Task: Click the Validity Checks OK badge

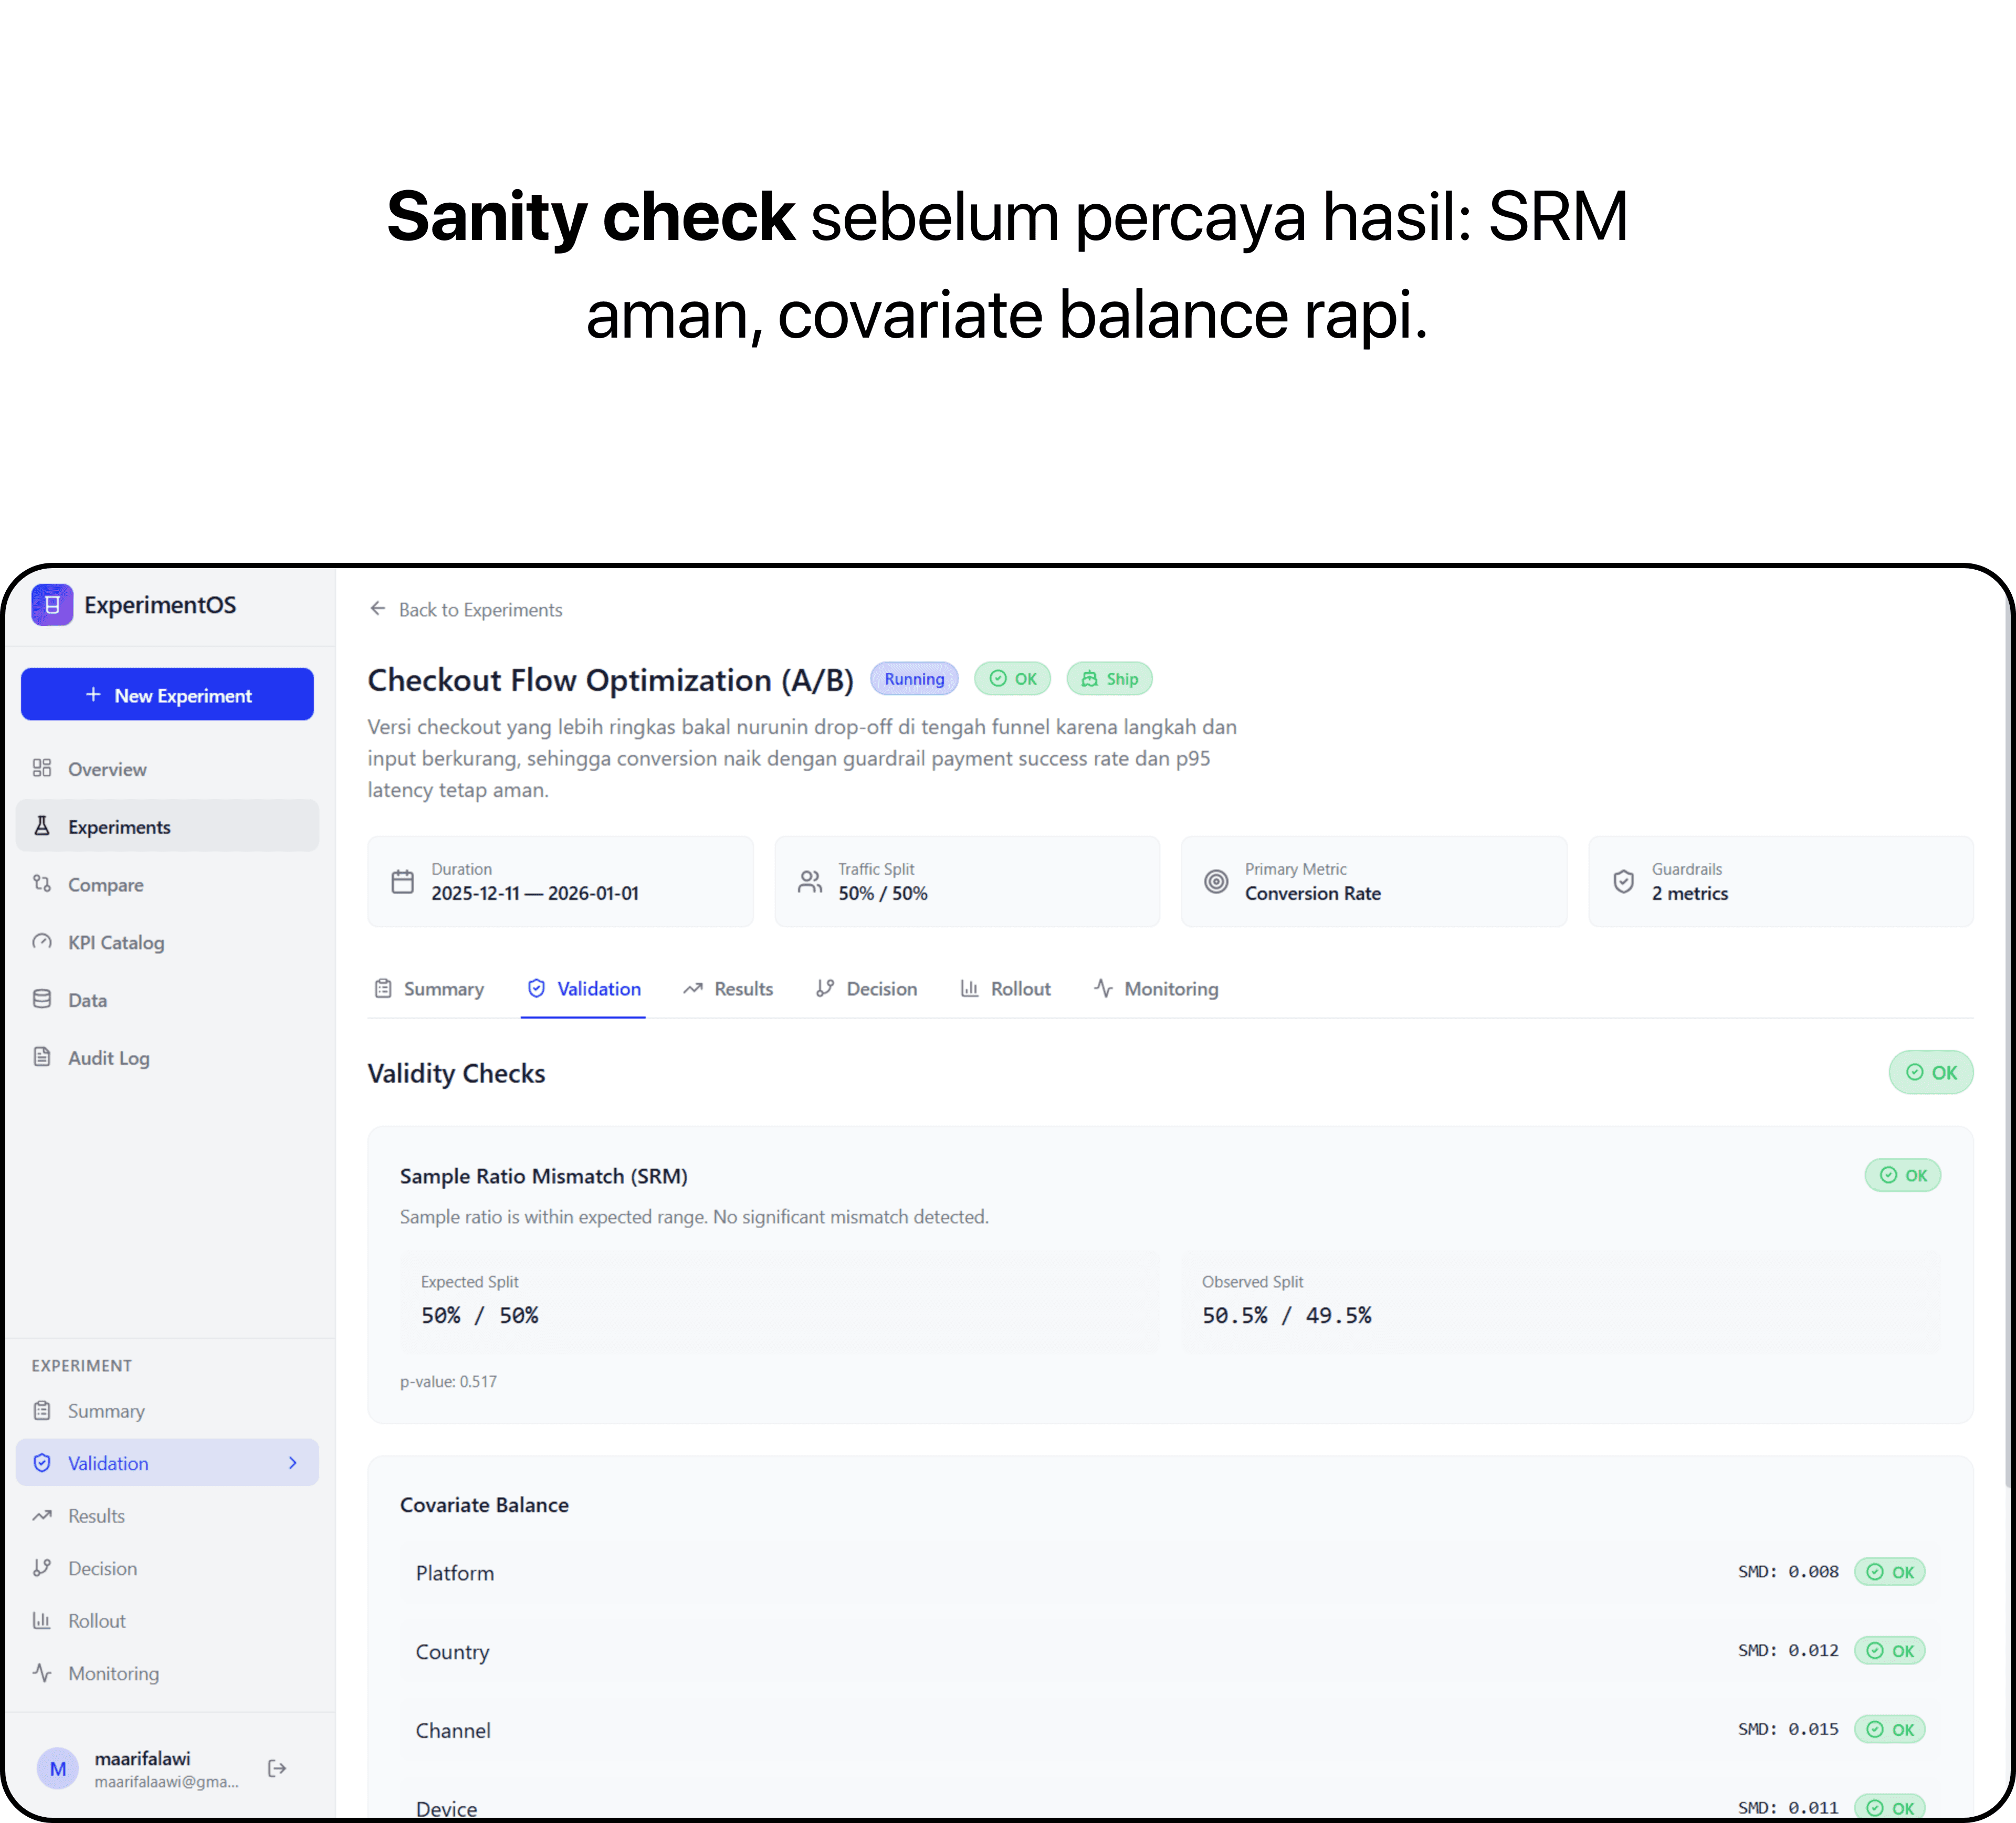Action: point(1930,1072)
